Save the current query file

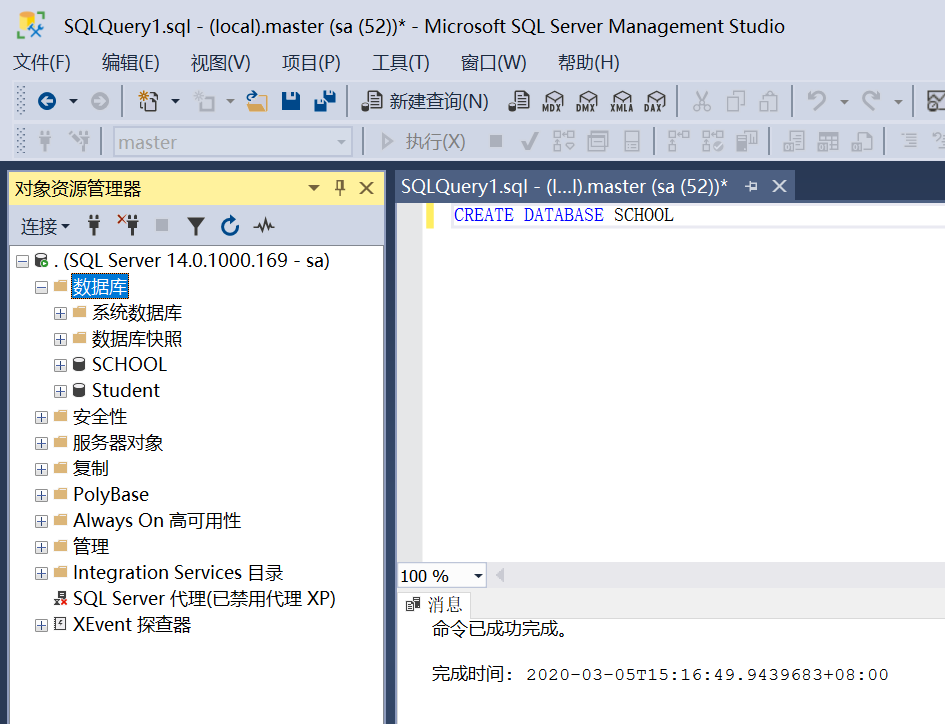(291, 101)
